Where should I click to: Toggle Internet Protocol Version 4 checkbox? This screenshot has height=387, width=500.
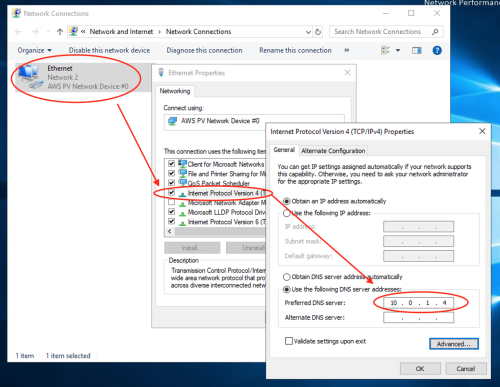(x=171, y=192)
